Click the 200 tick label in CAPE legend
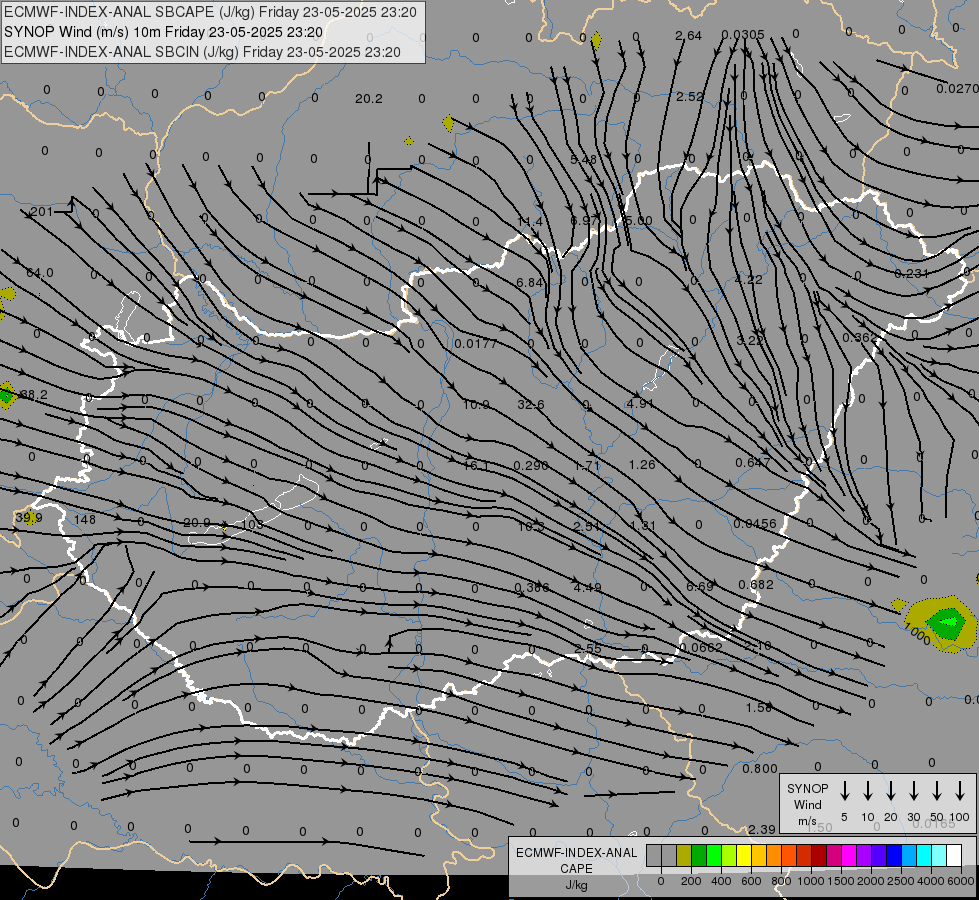Viewport: 979px width, 900px height. coord(691,881)
